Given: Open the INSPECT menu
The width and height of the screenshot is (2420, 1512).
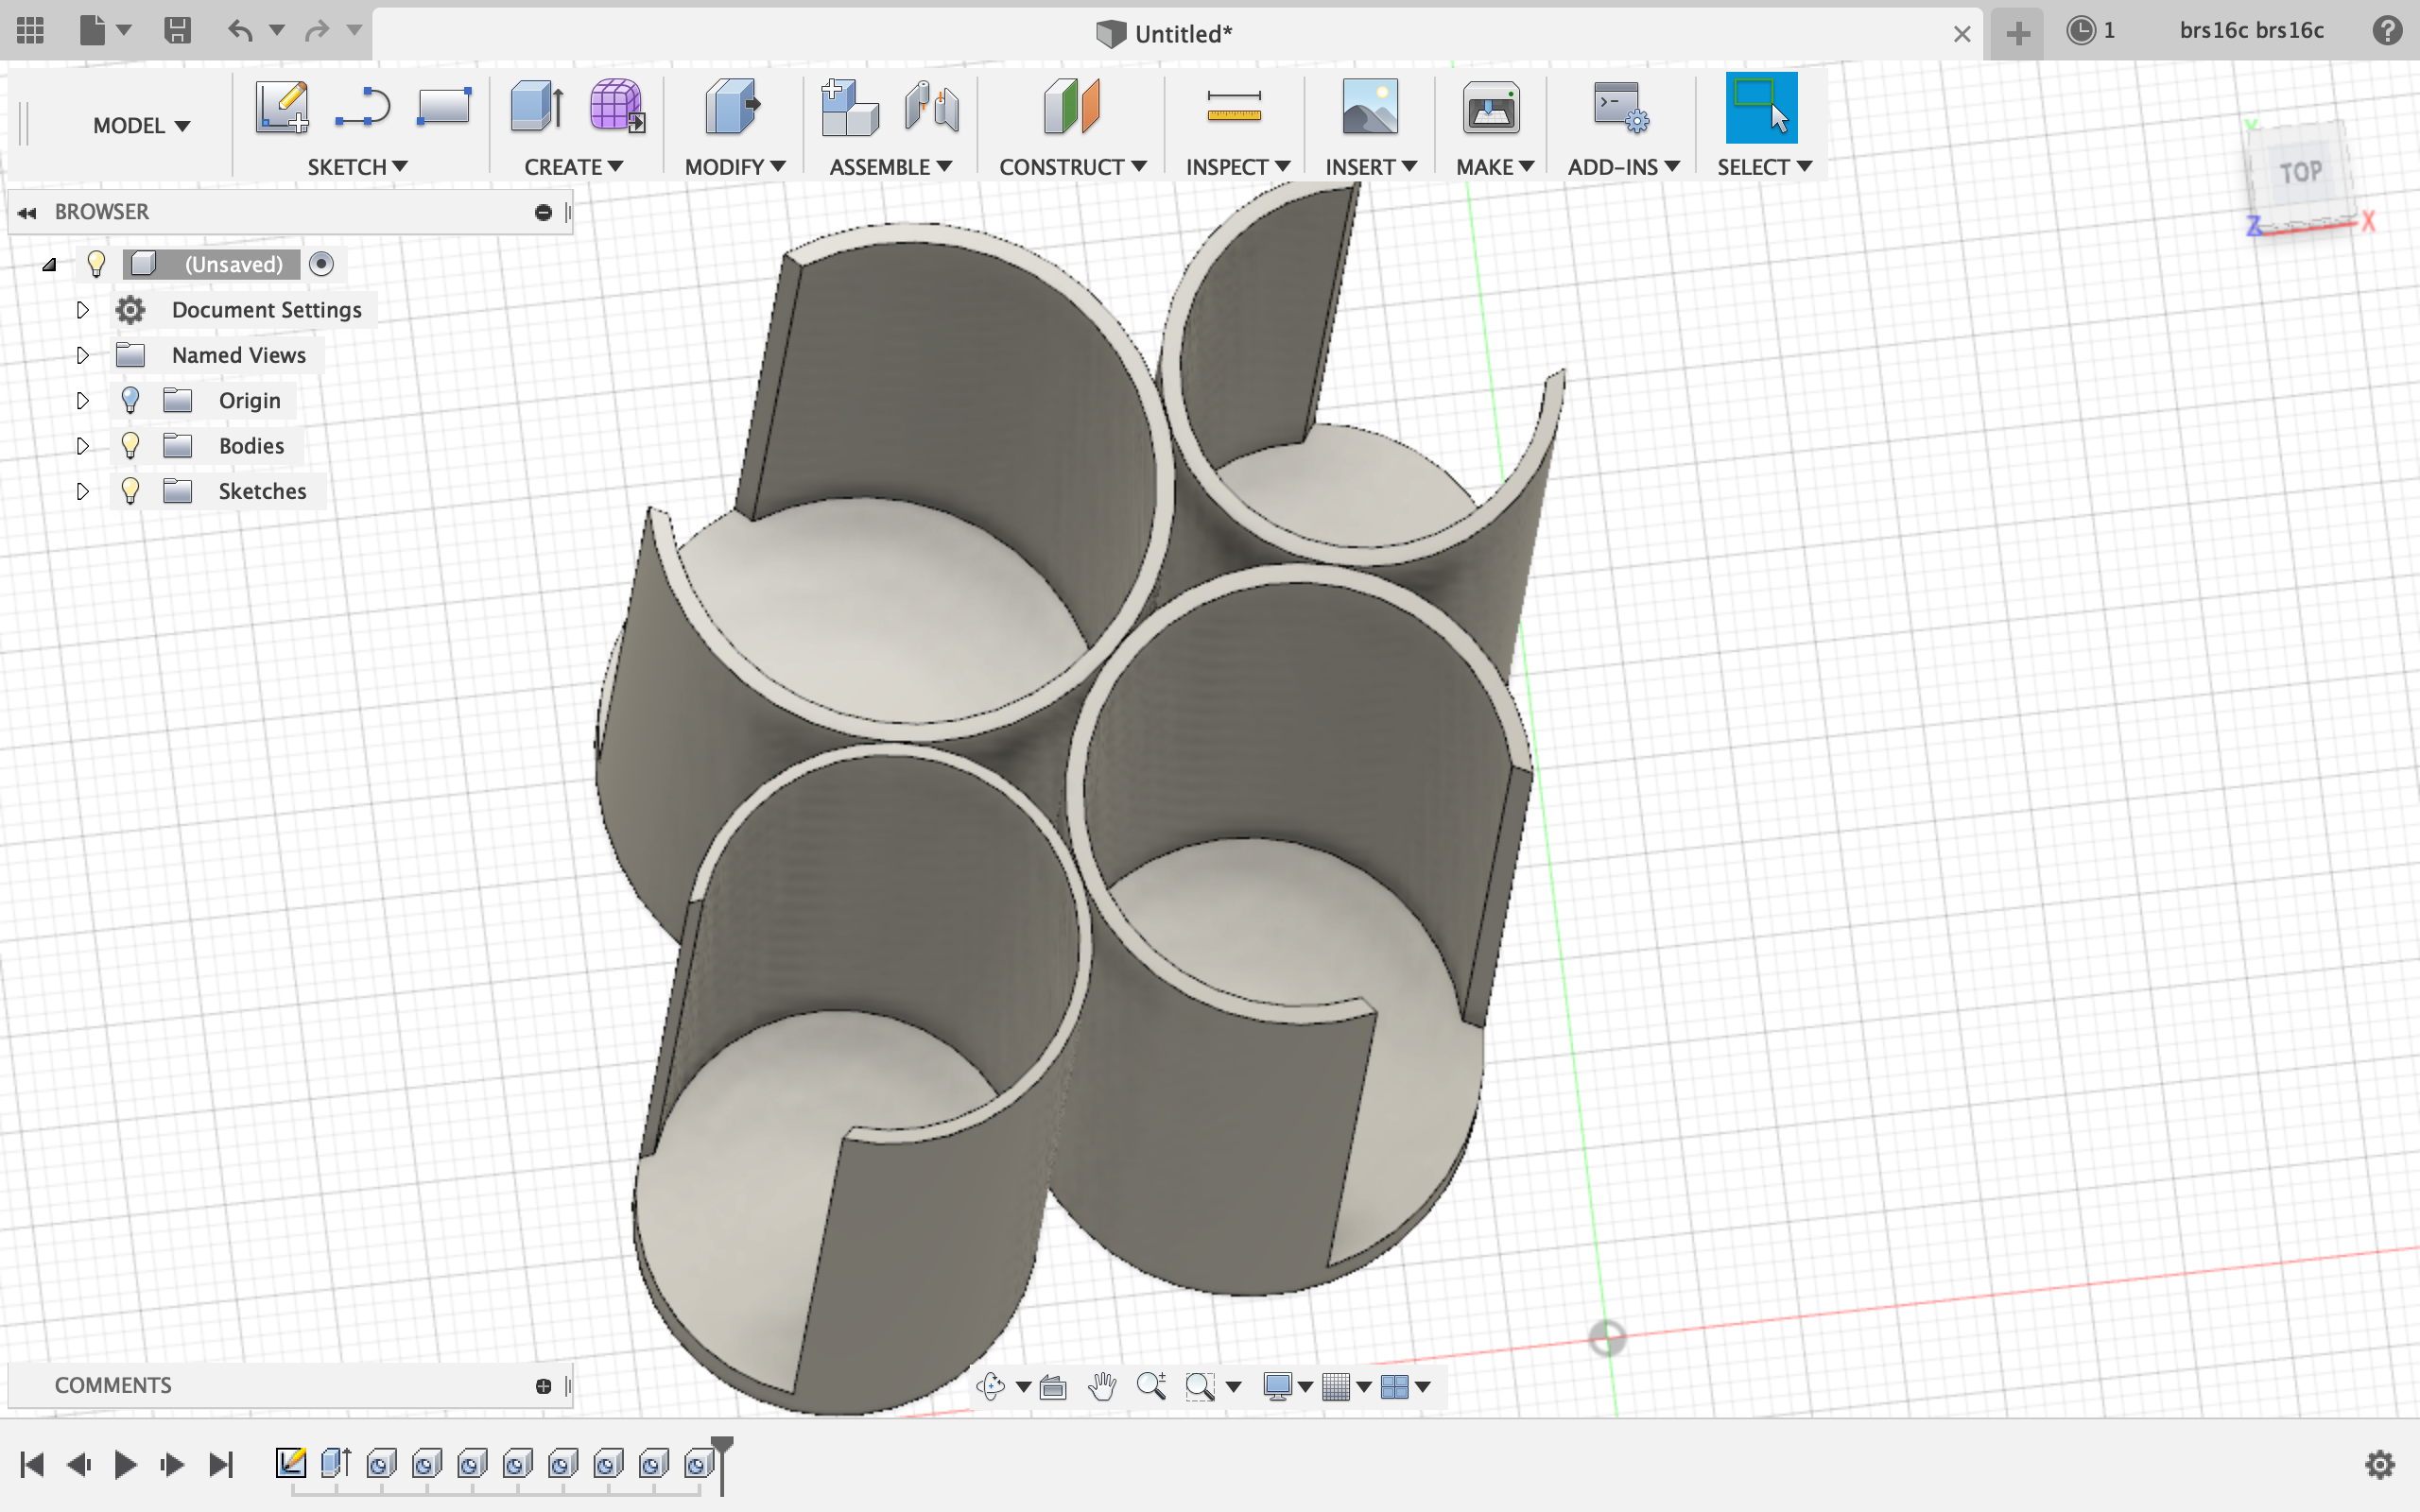Looking at the screenshot, I should click(x=1237, y=167).
